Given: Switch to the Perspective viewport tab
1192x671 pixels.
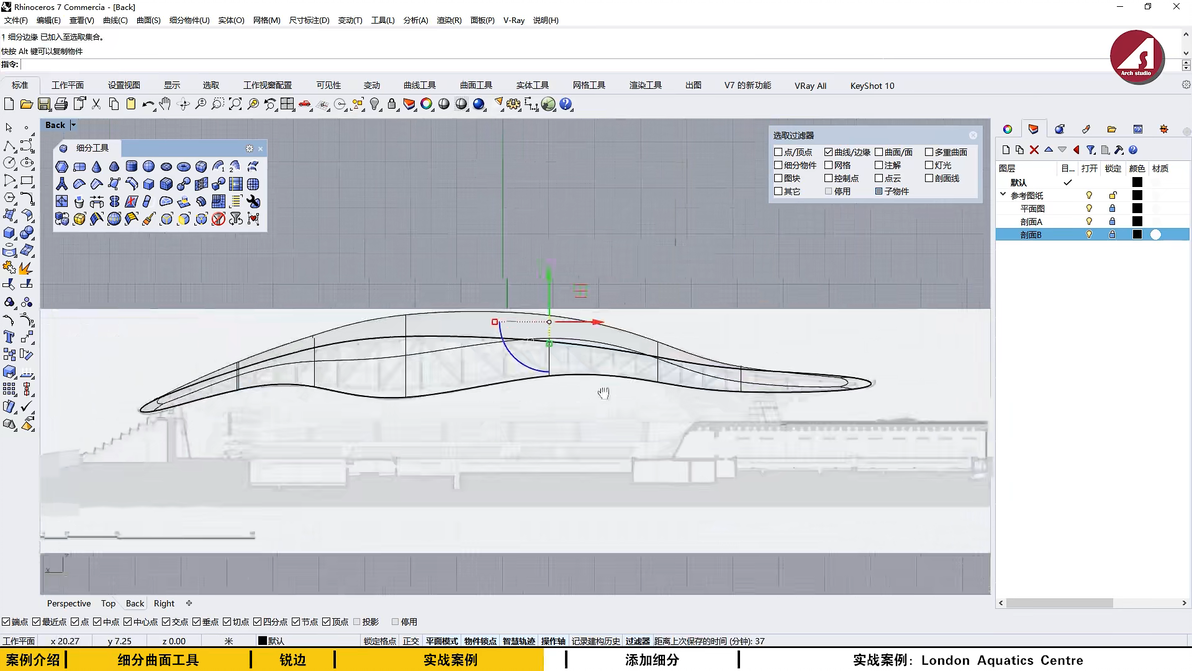Looking at the screenshot, I should [x=68, y=603].
